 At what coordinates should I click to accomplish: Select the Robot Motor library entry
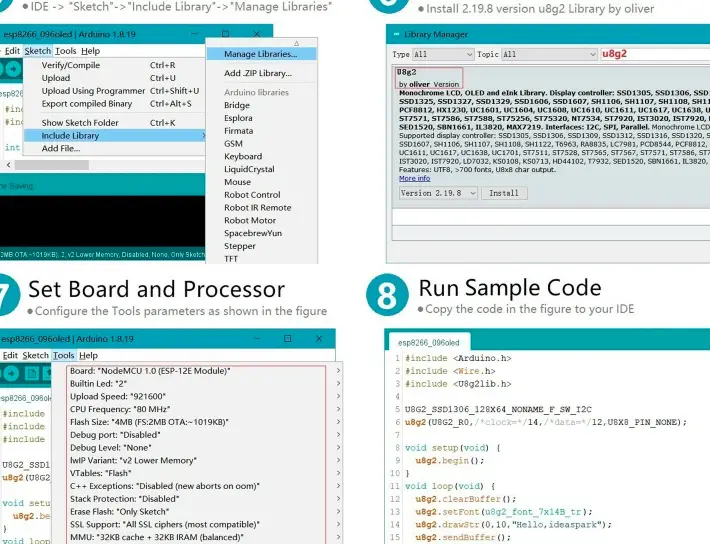[x=261, y=220]
